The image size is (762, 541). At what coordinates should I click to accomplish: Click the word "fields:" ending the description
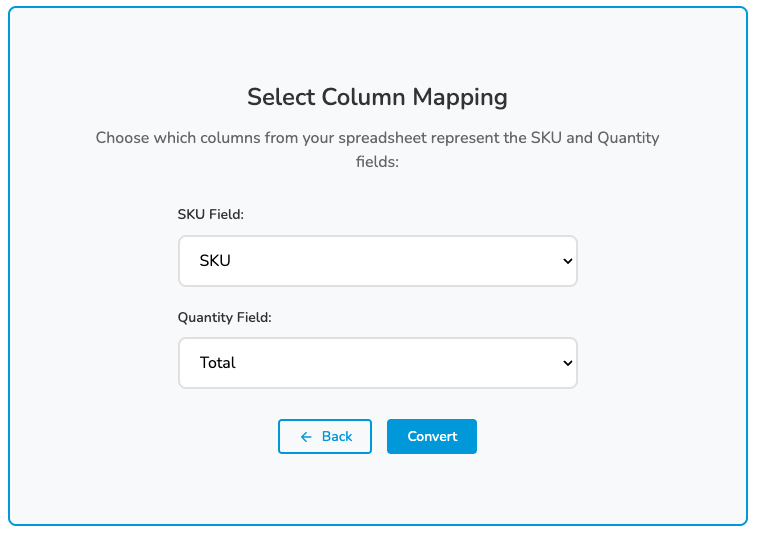click(378, 160)
